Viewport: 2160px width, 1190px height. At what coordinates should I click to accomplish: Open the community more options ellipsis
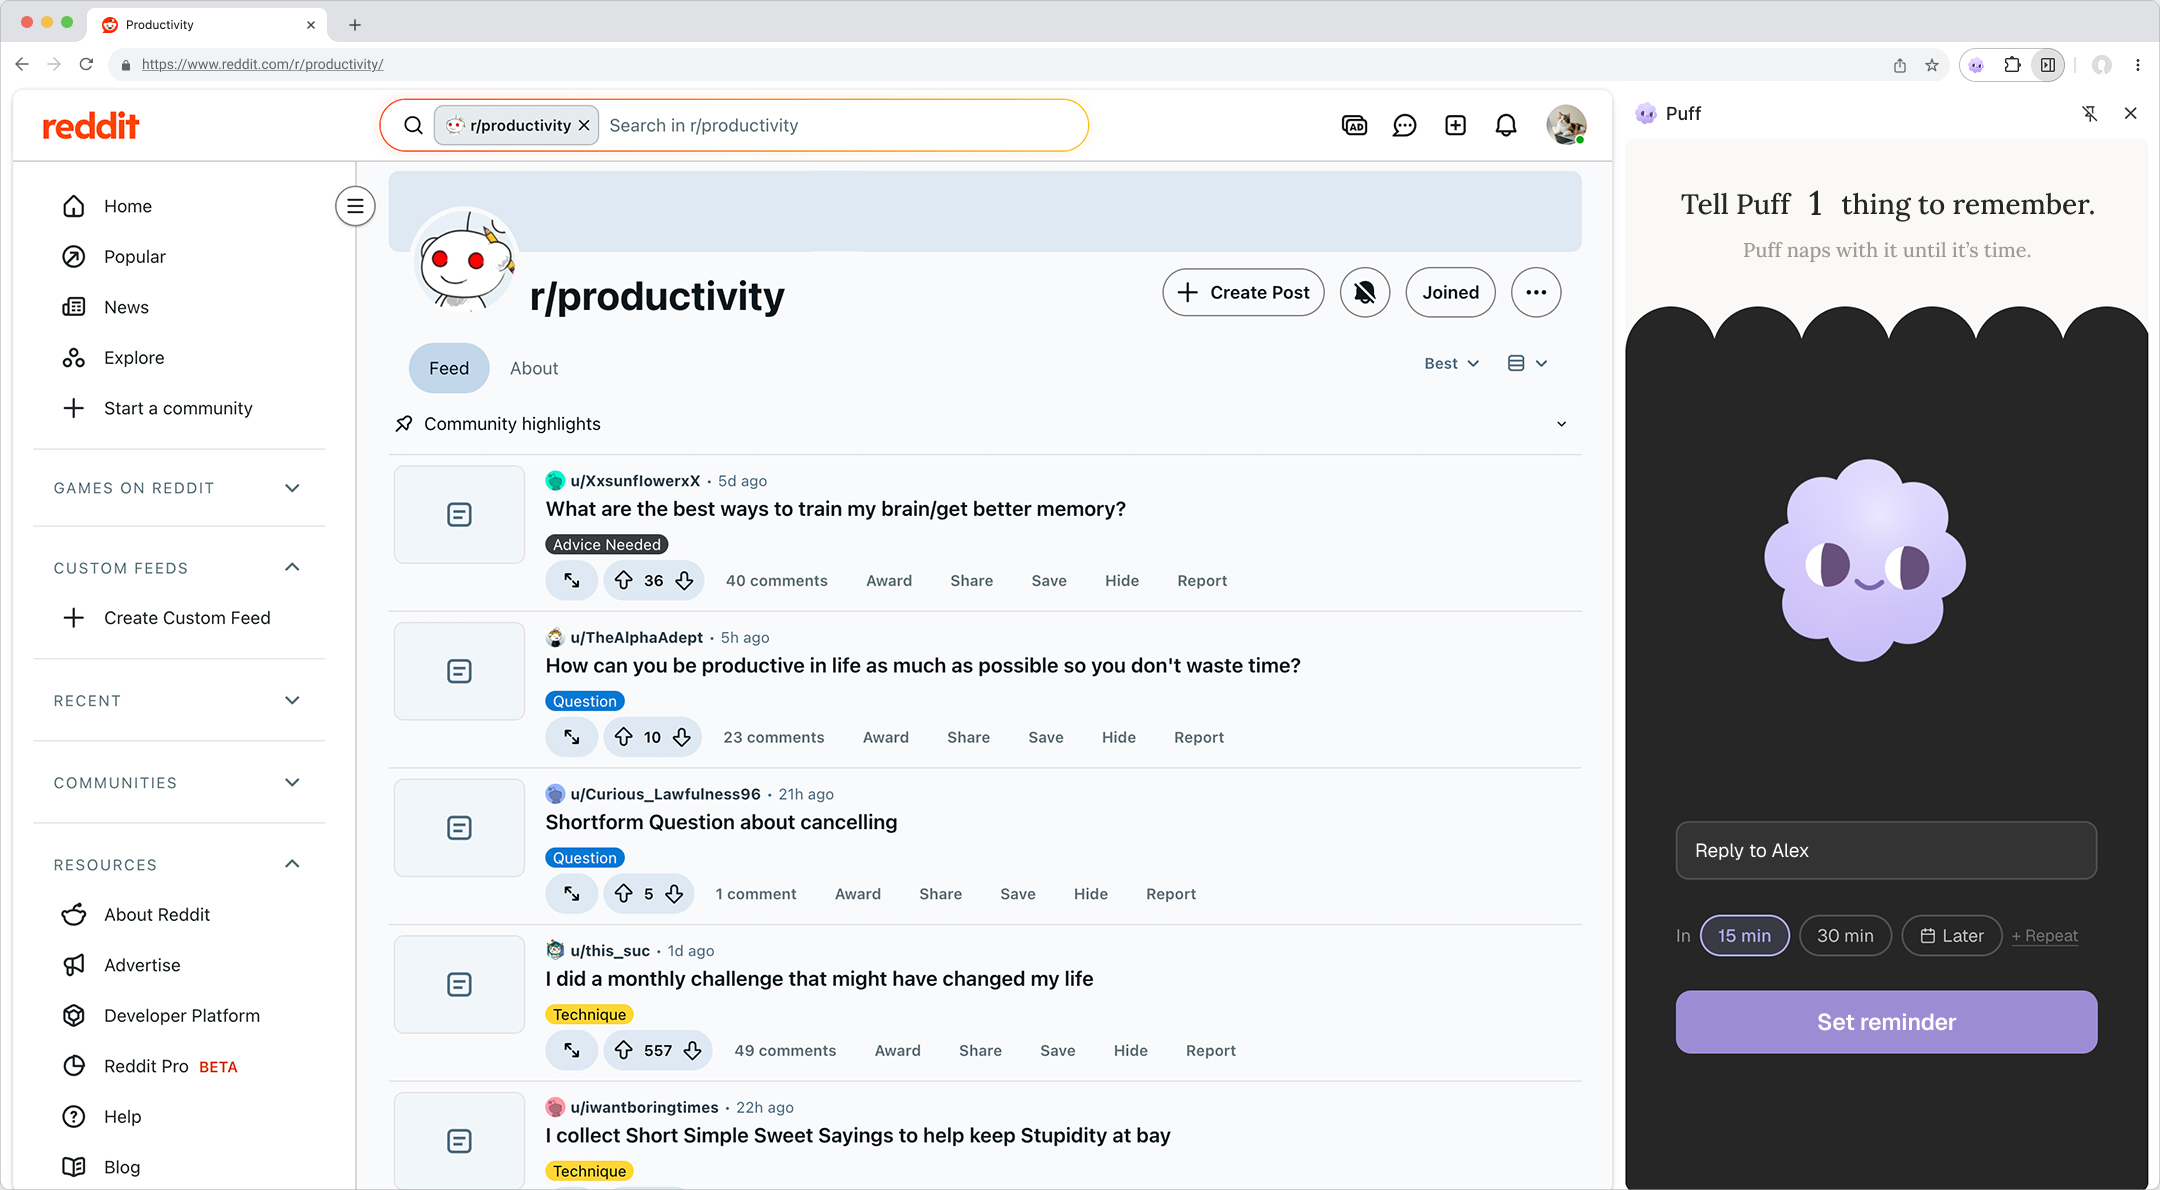click(1536, 292)
